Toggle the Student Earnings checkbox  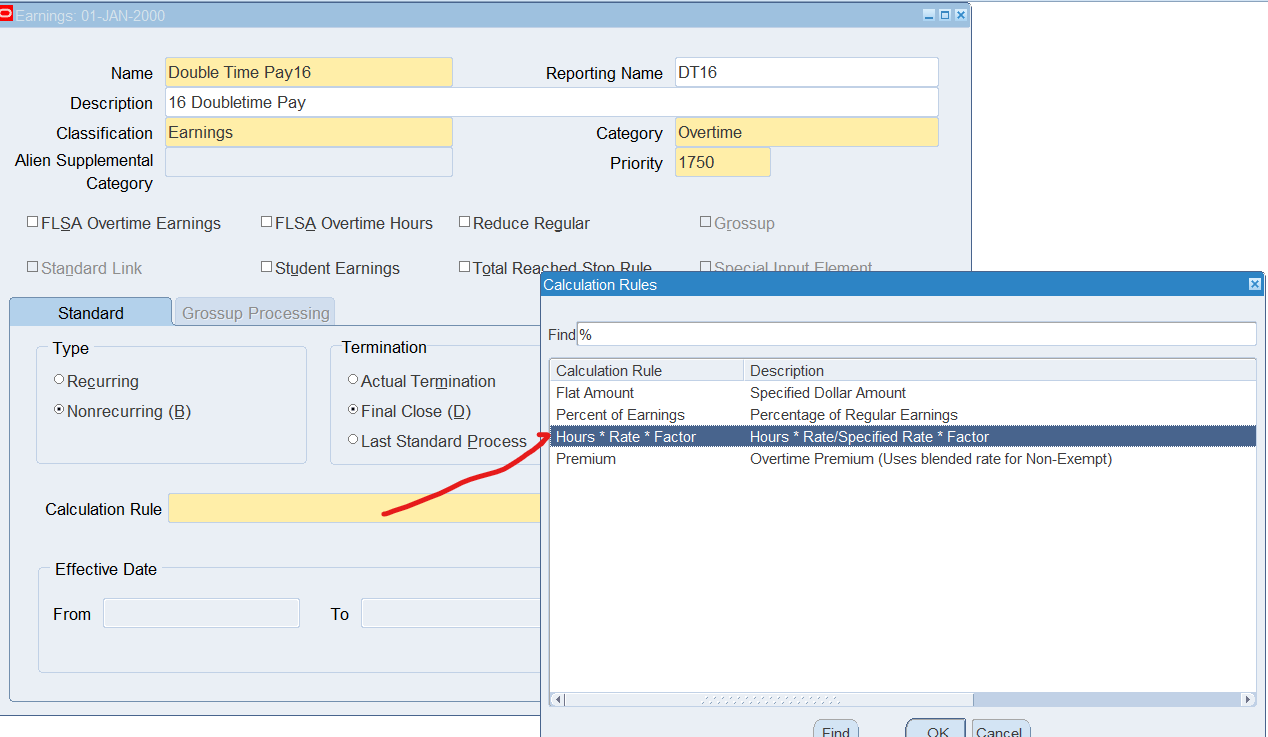point(267,268)
